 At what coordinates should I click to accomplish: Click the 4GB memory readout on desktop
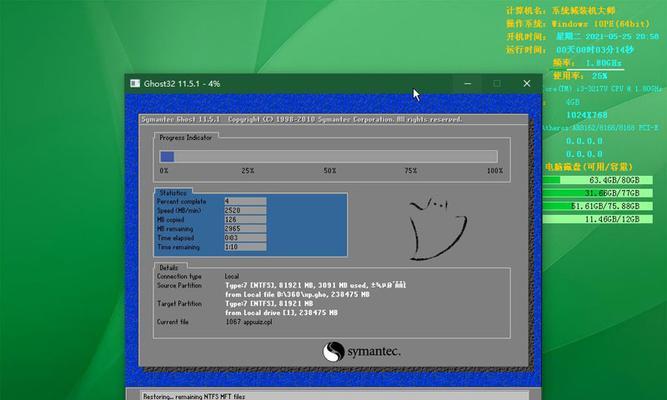(x=573, y=102)
